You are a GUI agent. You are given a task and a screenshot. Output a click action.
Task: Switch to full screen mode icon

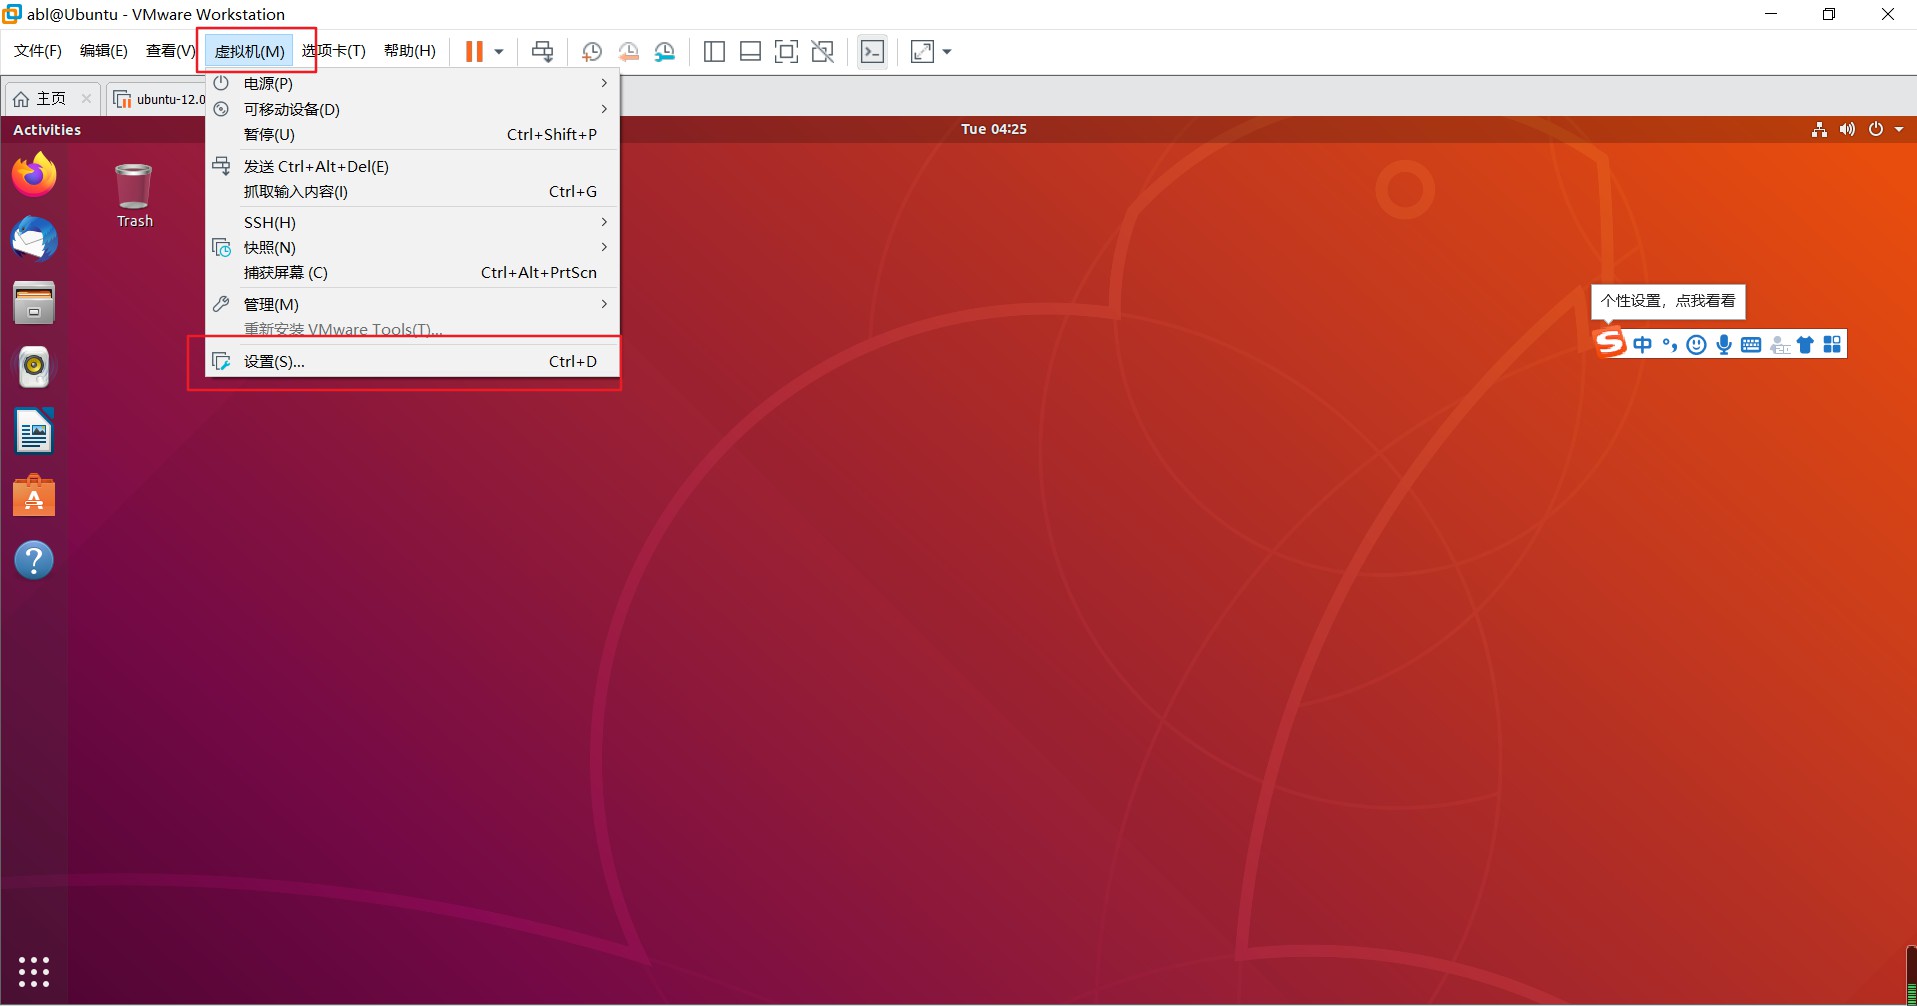tap(786, 51)
